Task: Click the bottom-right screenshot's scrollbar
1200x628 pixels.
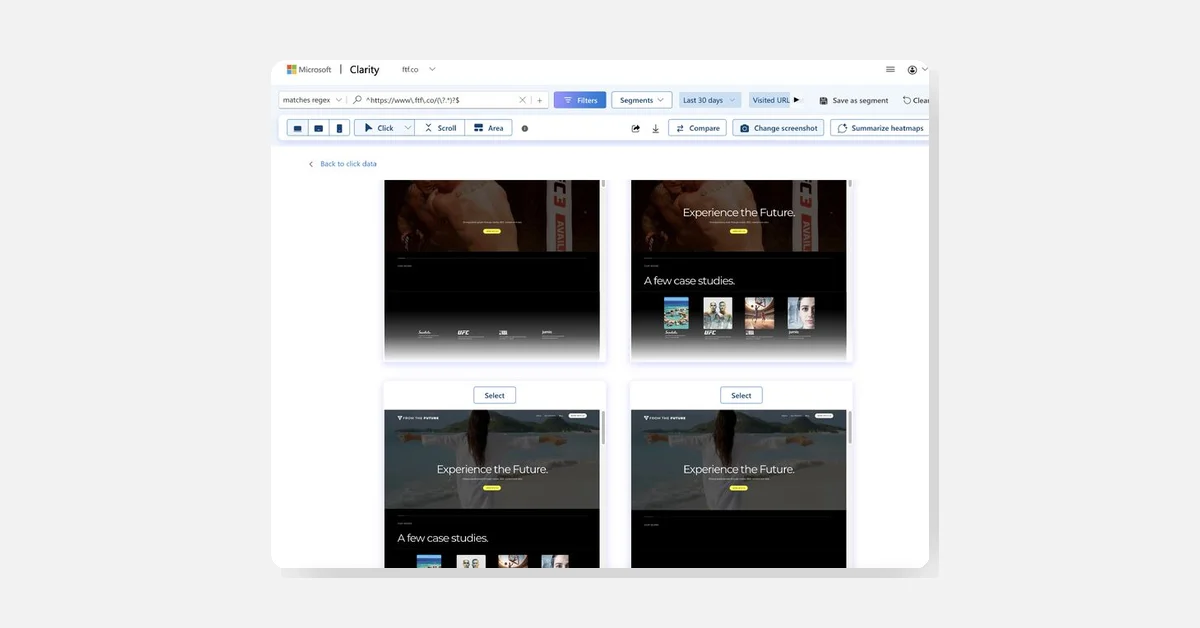Action: (850, 428)
